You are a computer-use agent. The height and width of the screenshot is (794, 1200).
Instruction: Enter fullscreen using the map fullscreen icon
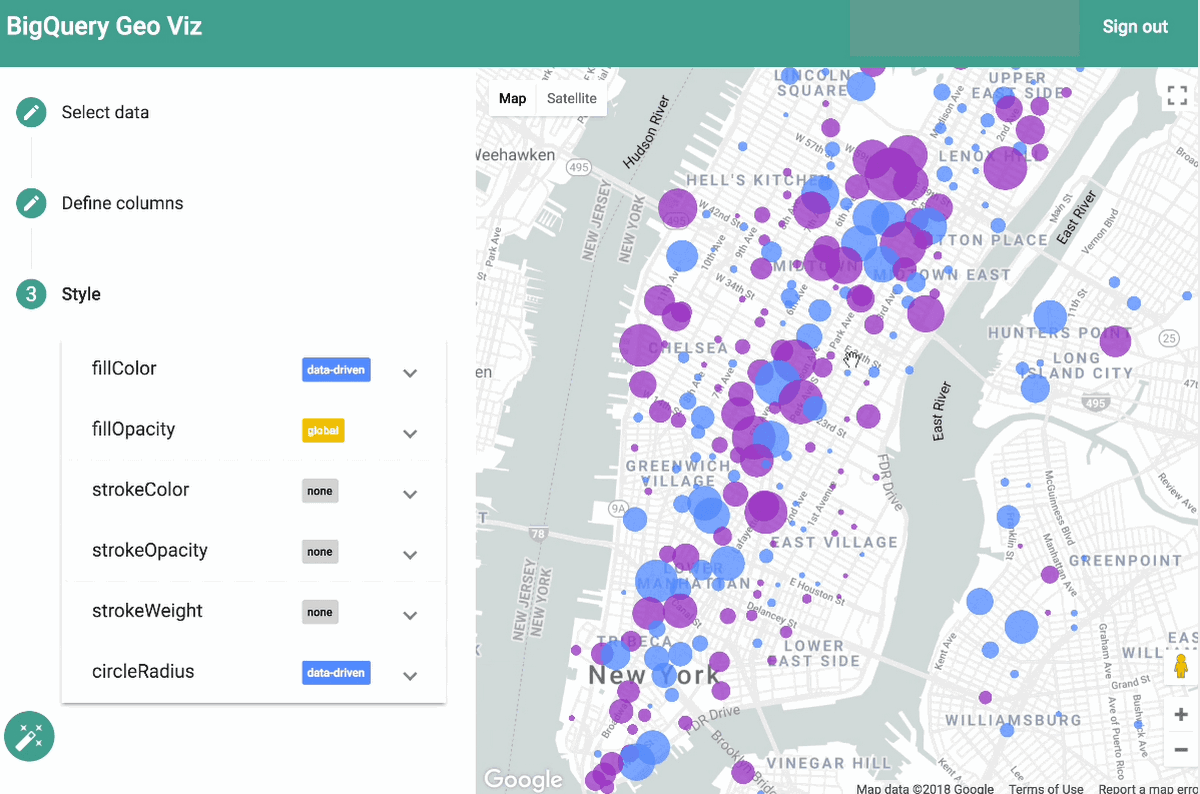tap(1176, 95)
